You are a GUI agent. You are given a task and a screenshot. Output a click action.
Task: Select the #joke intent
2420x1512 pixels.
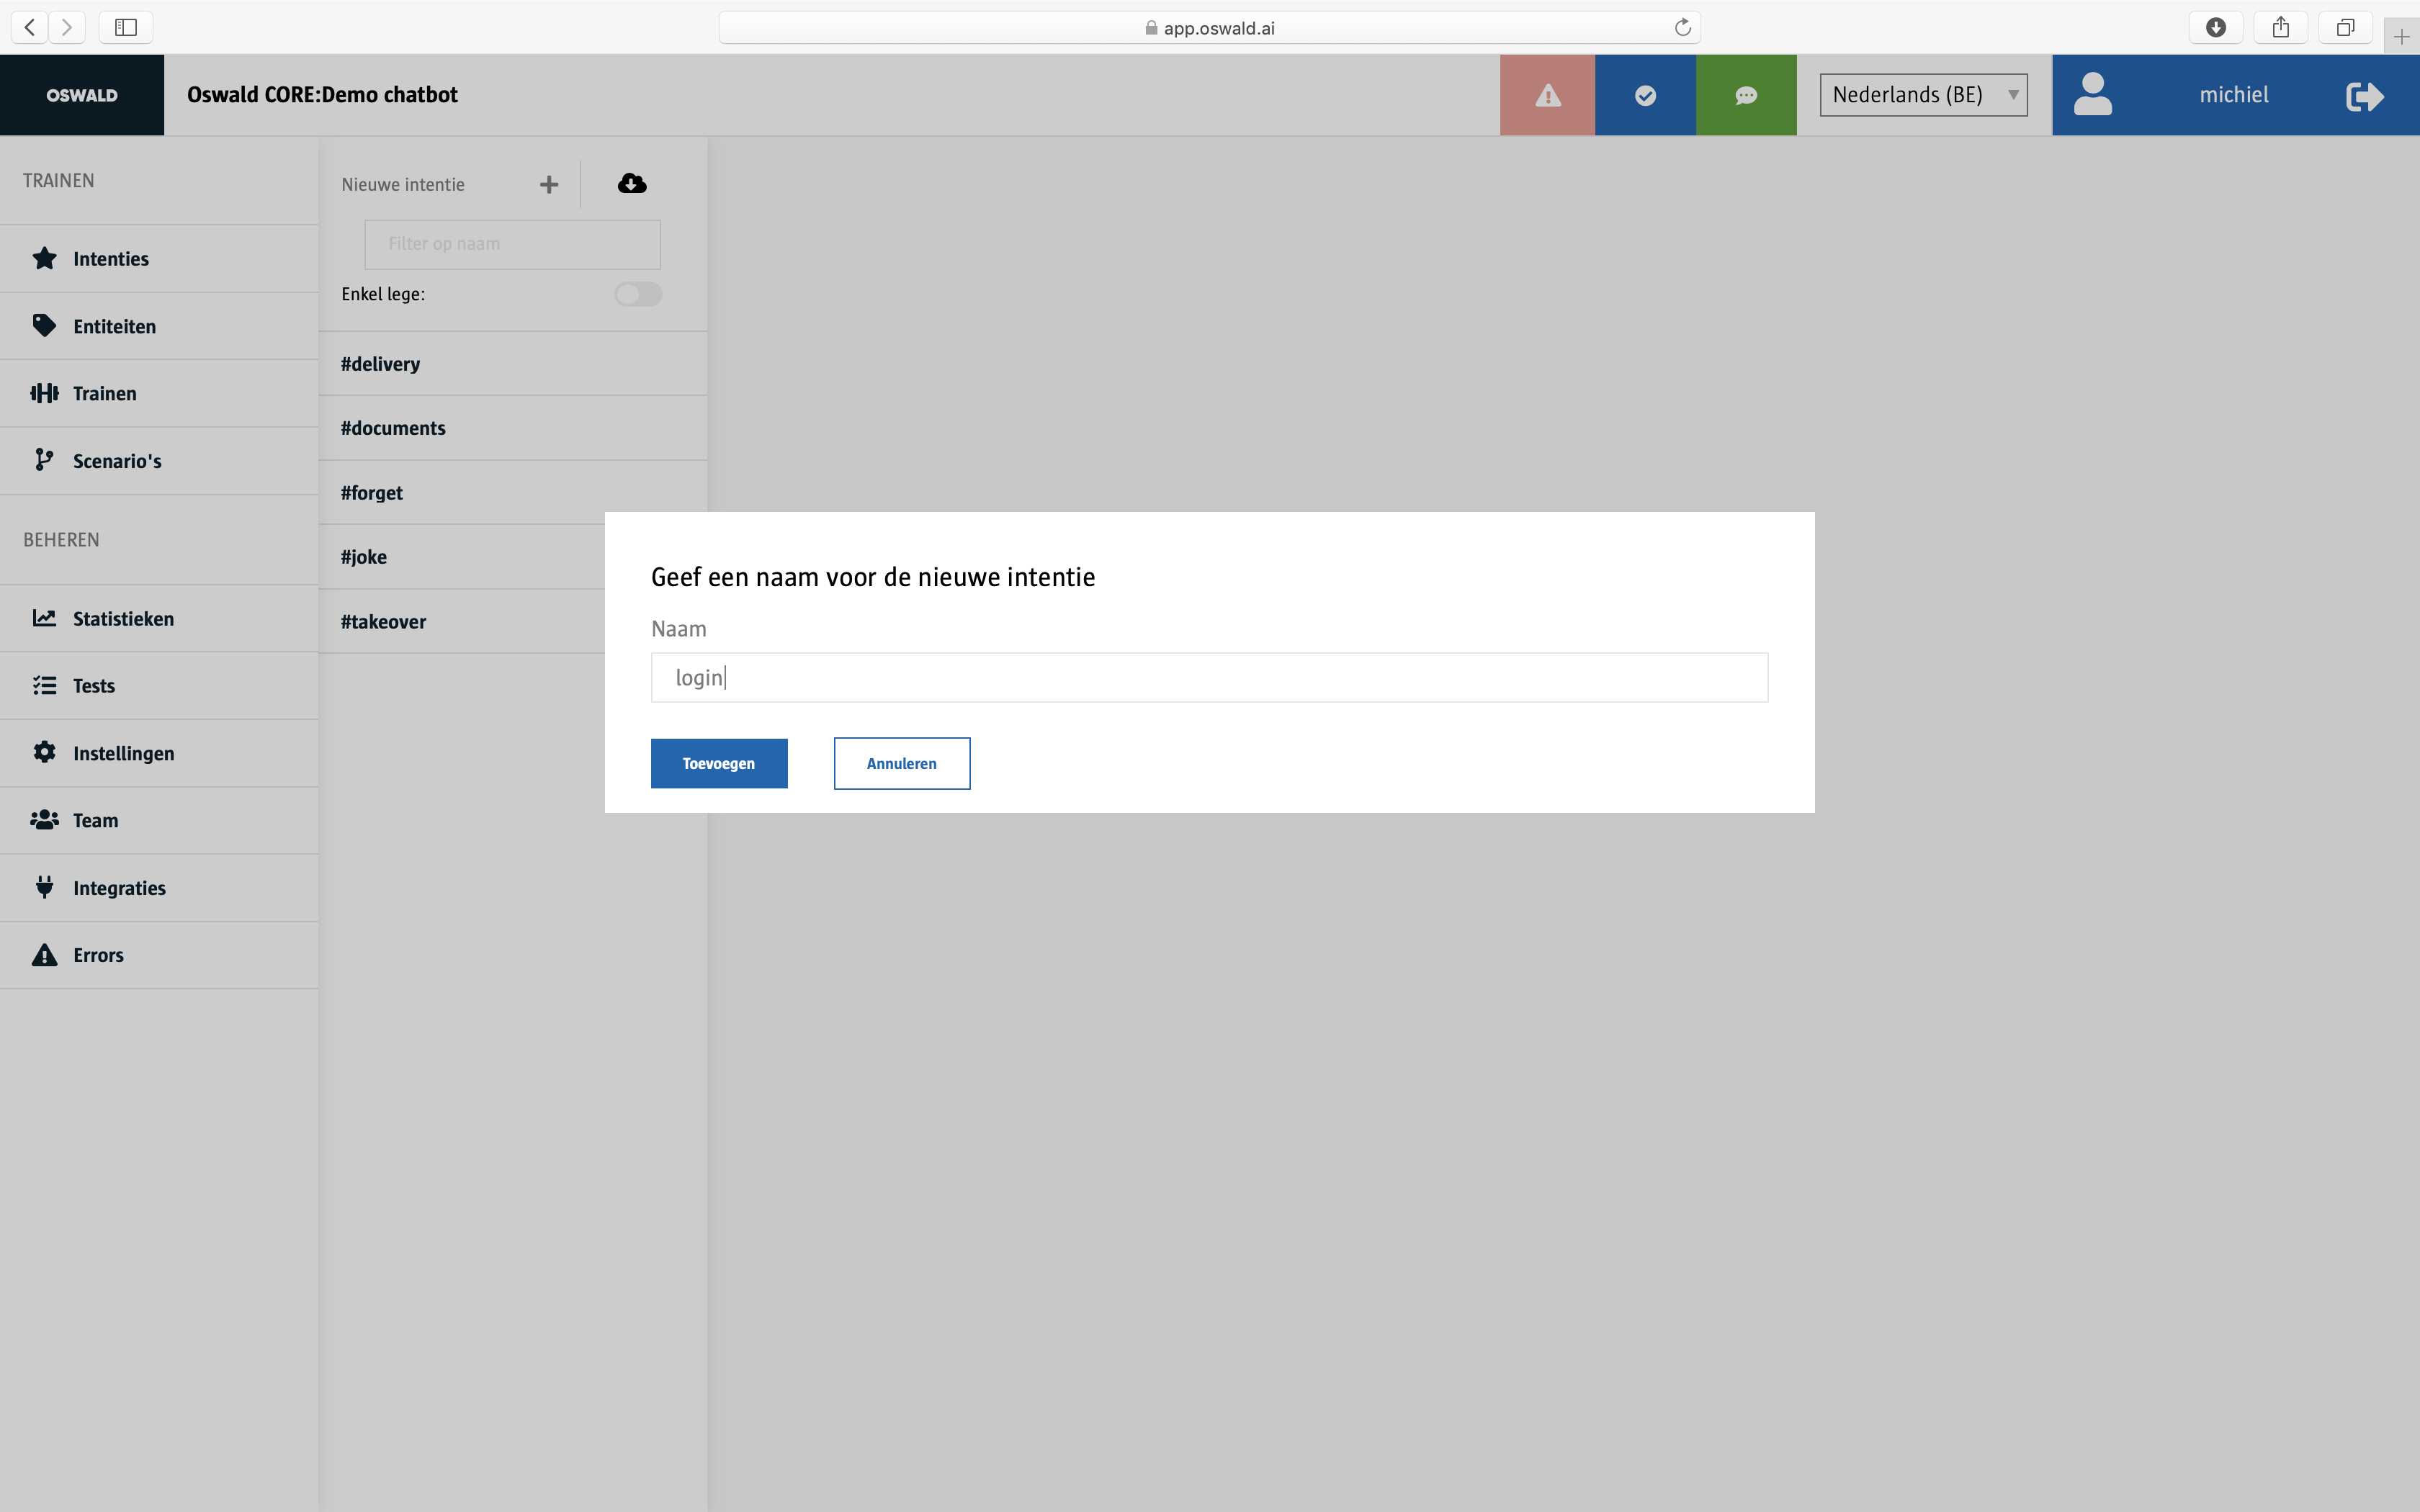click(x=462, y=557)
